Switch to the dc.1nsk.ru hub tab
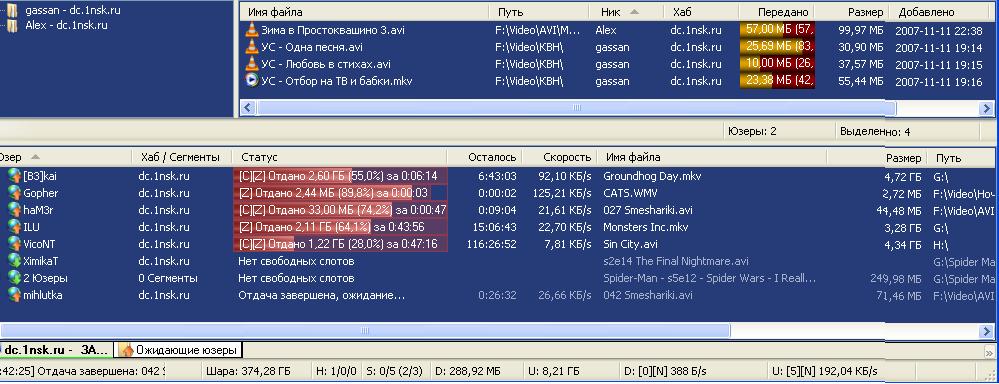Viewport: 999px width, 384px height. click(x=56, y=350)
